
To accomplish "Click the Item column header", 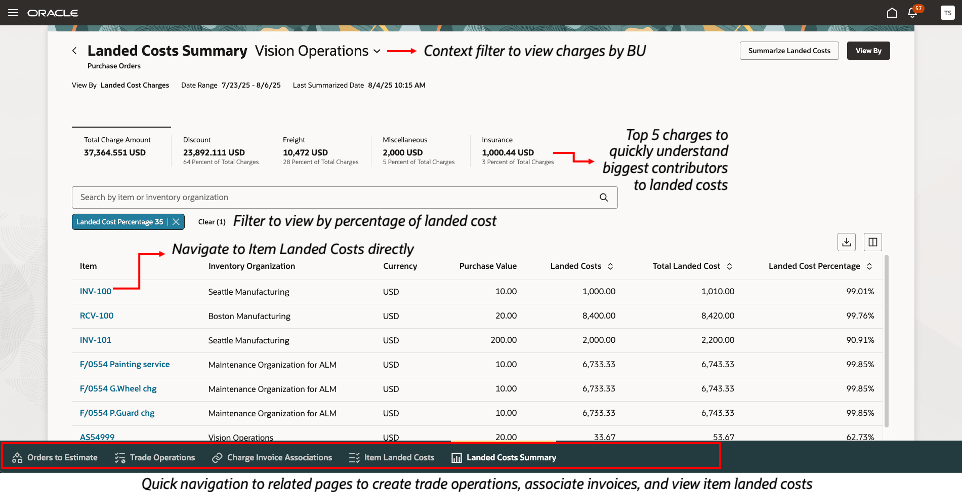I will point(88,266).
